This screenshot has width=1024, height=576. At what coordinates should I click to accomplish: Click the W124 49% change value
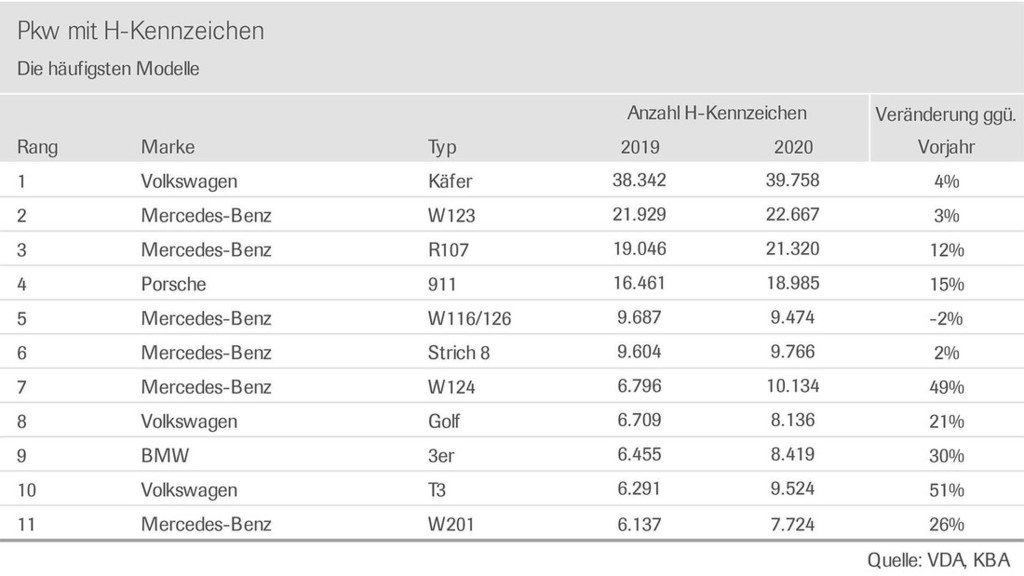[x=946, y=387]
